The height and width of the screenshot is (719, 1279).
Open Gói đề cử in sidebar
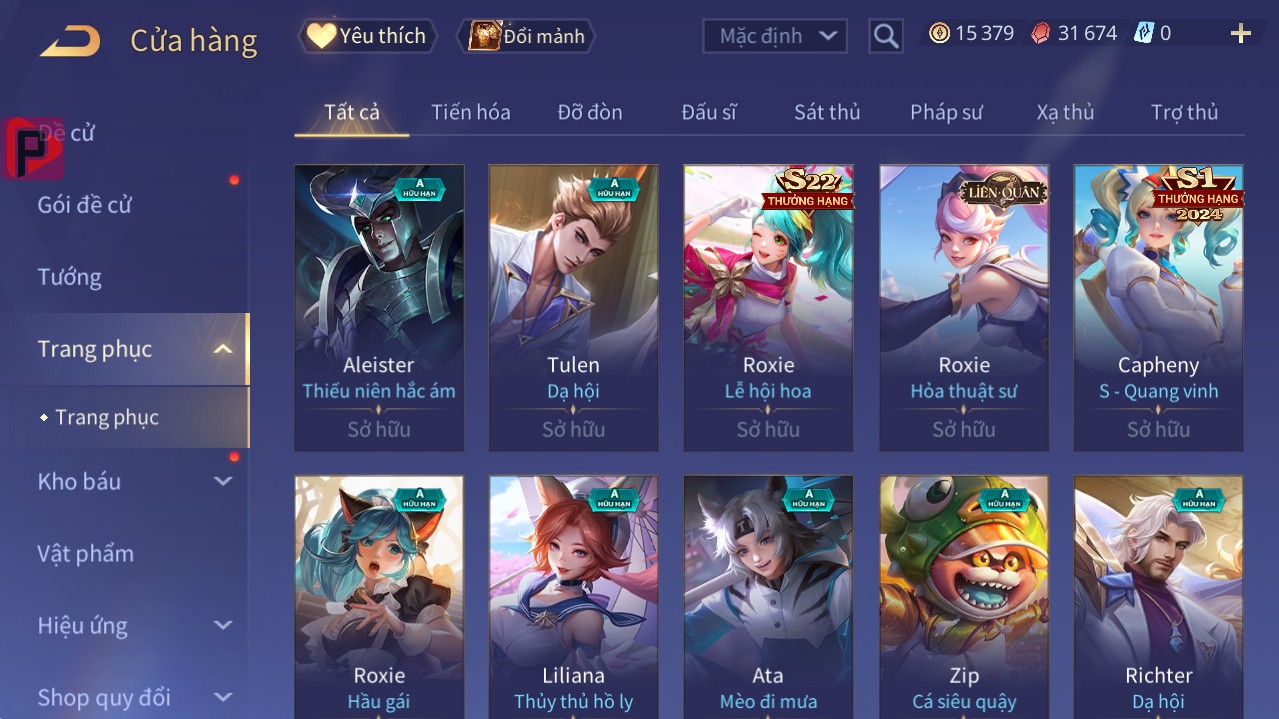coord(85,205)
